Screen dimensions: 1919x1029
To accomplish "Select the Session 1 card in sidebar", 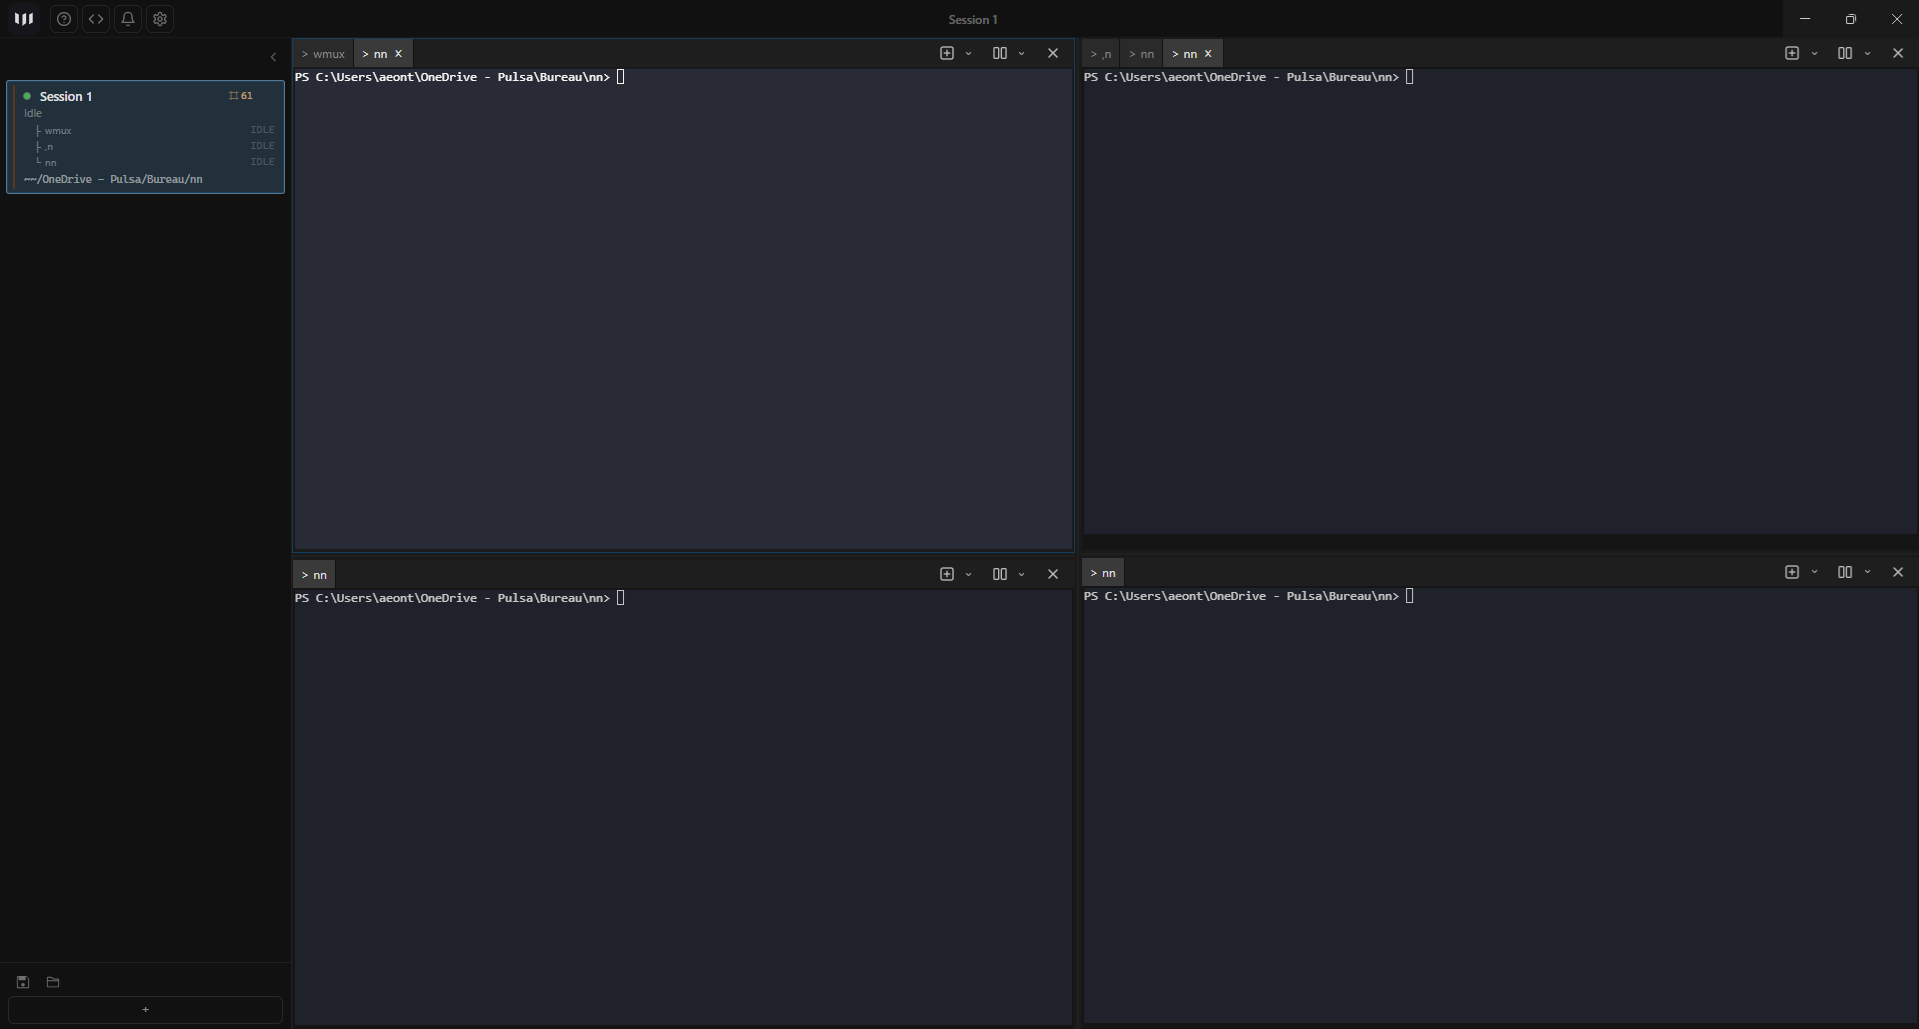I will point(146,137).
